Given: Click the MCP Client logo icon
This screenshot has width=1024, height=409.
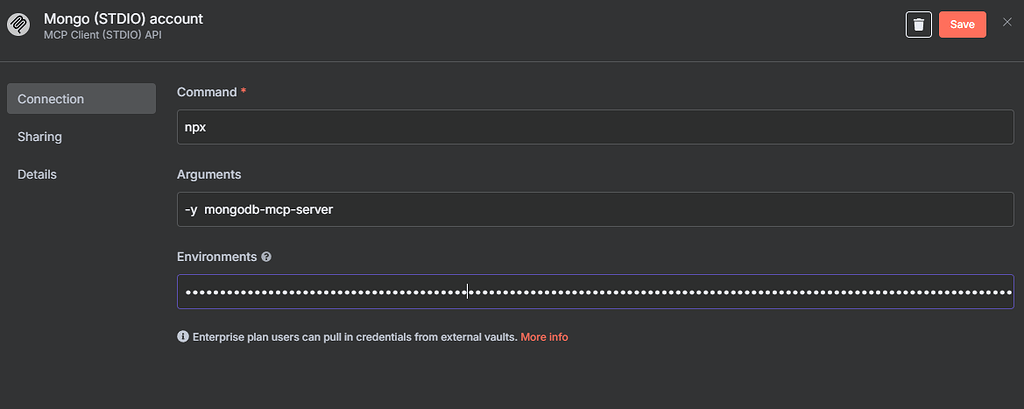Looking at the screenshot, I should 18,25.
